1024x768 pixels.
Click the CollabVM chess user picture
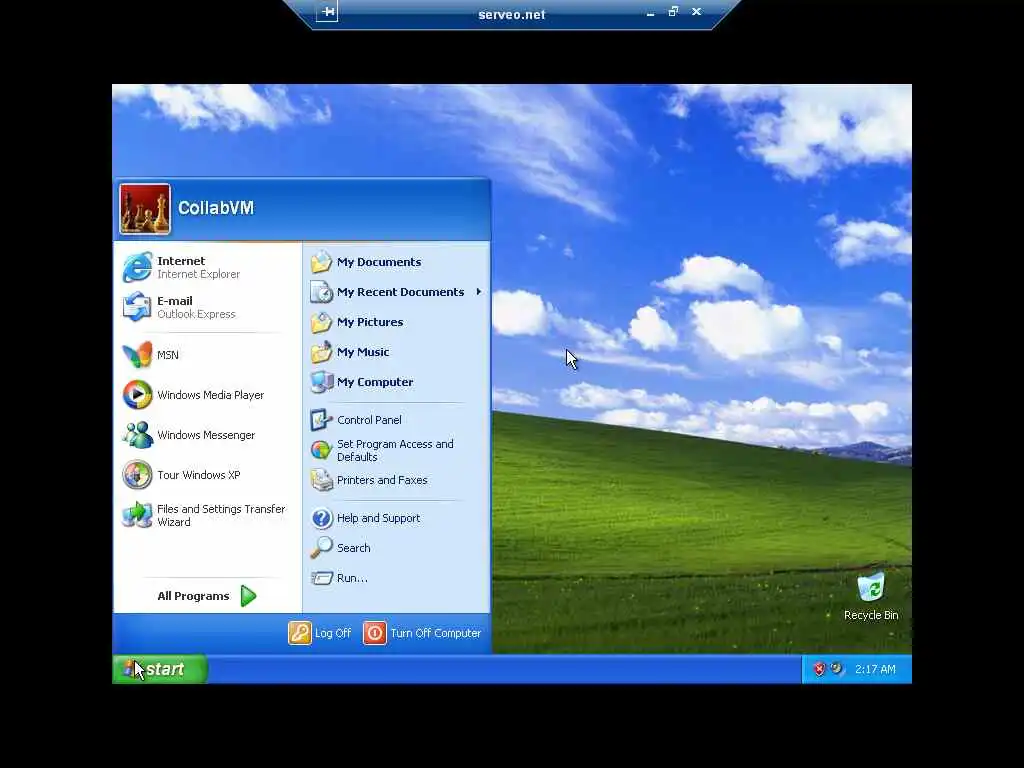[x=145, y=209]
